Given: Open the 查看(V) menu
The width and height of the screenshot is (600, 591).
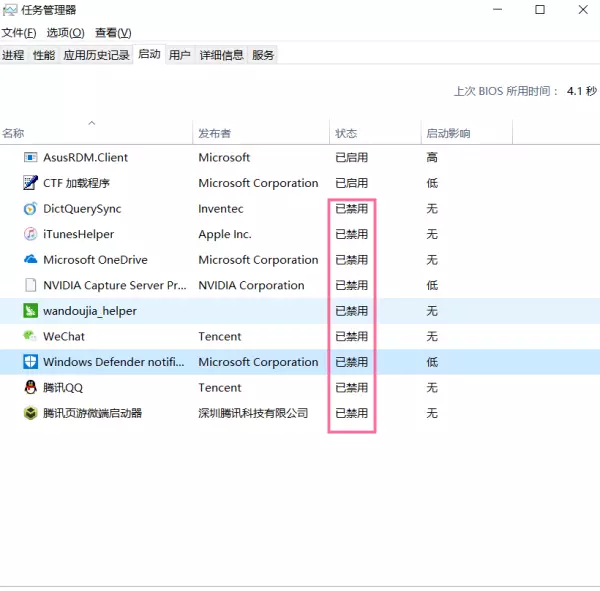Looking at the screenshot, I should (x=113, y=33).
